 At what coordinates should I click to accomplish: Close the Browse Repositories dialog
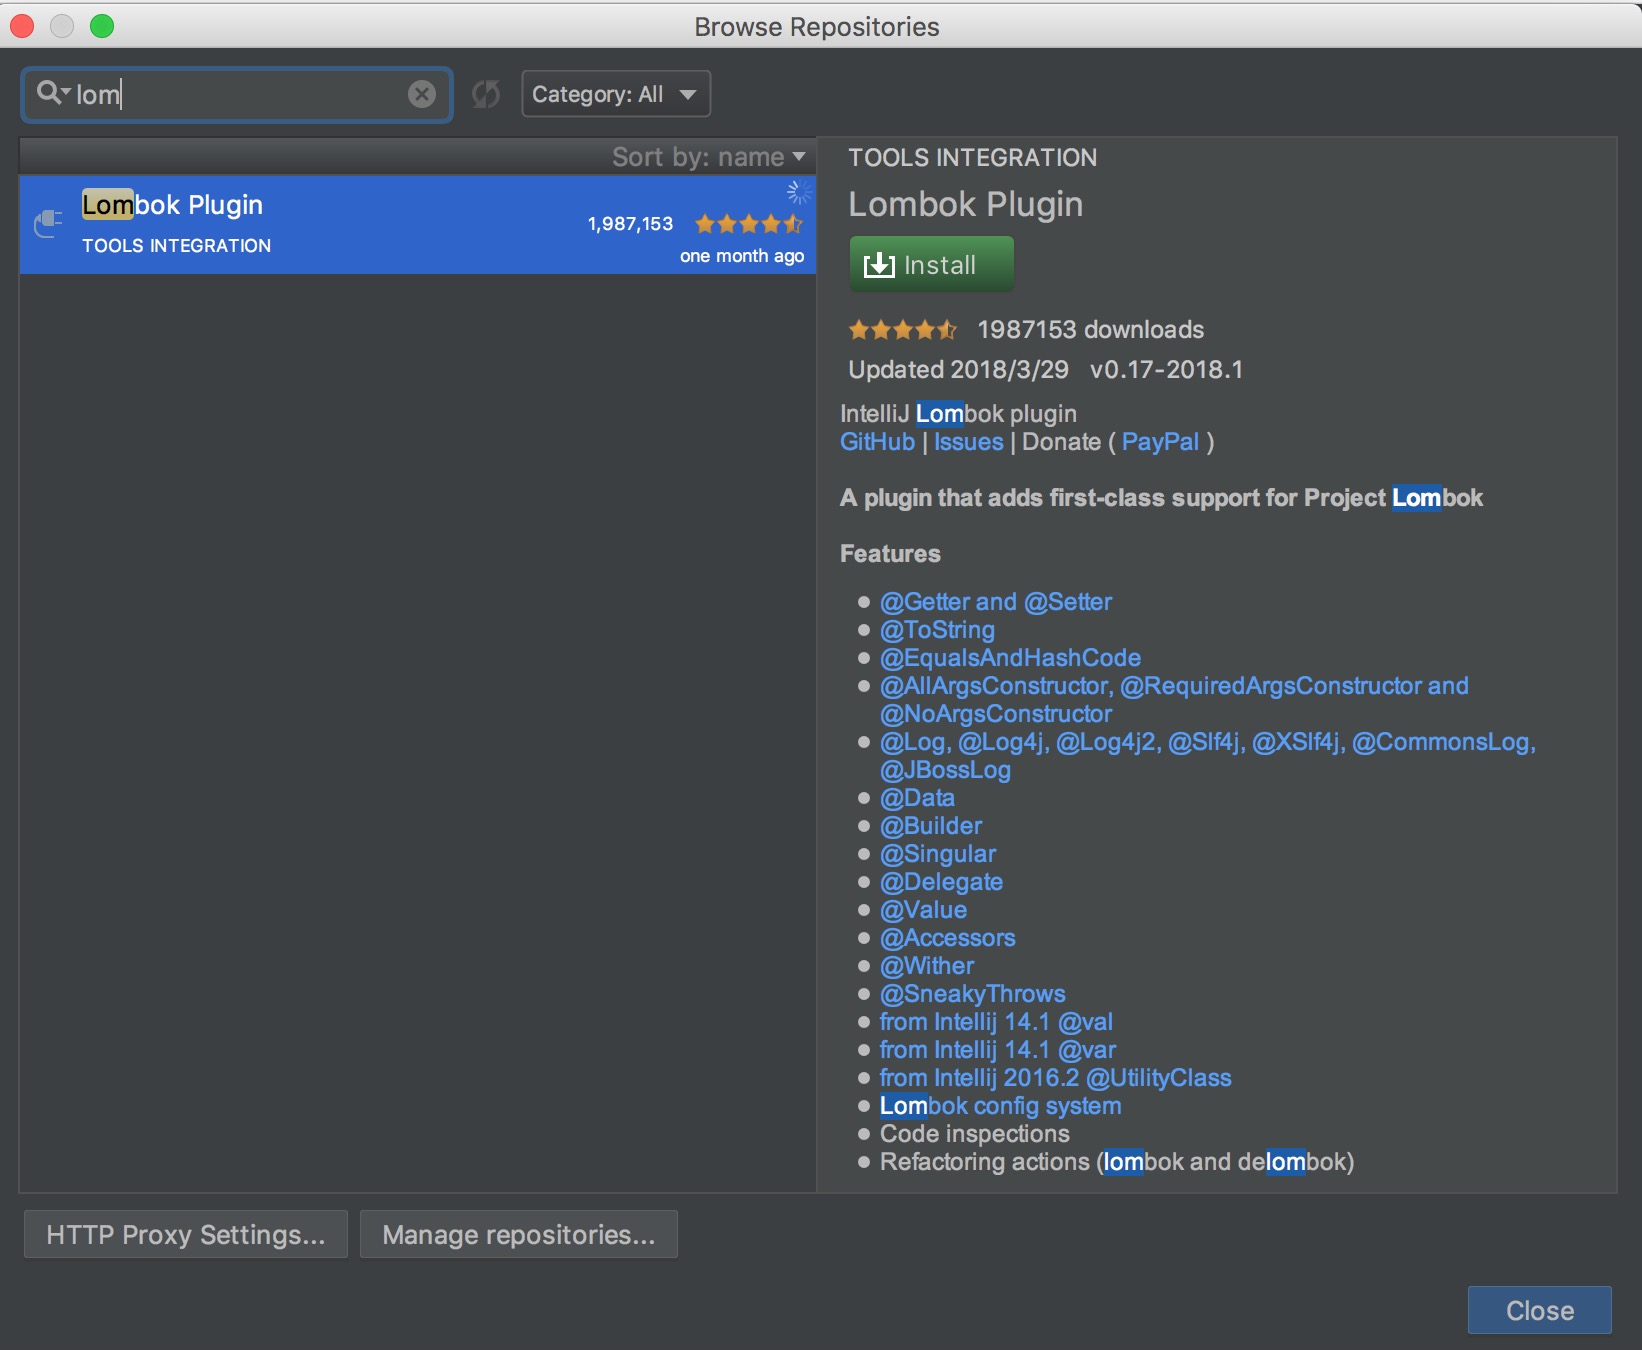[1539, 1310]
